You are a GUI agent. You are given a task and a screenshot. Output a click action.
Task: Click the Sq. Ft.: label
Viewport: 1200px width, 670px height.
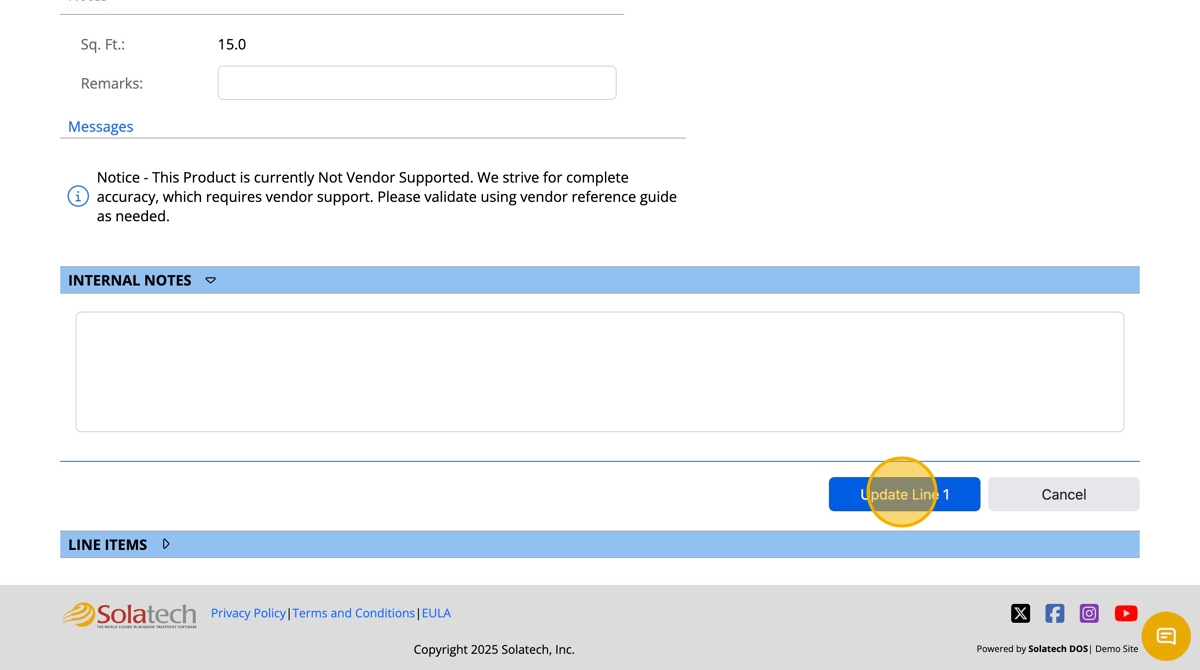tap(103, 44)
